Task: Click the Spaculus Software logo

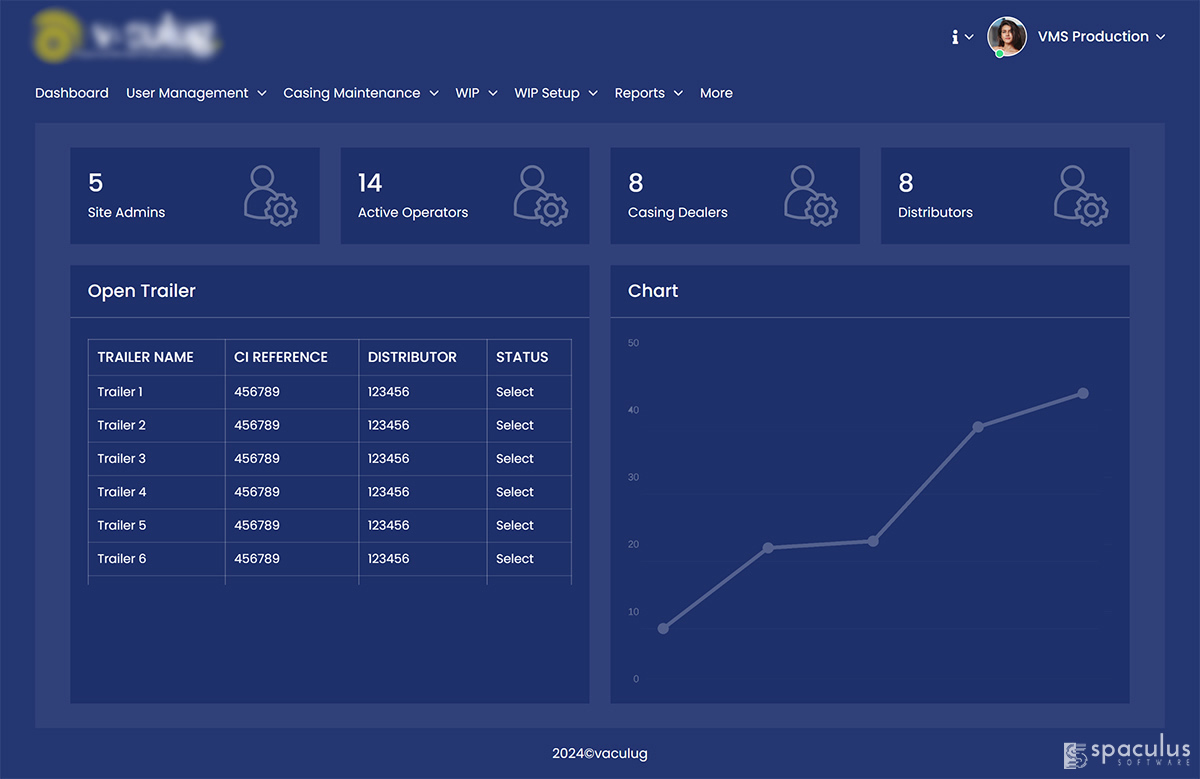Action: click(1127, 753)
